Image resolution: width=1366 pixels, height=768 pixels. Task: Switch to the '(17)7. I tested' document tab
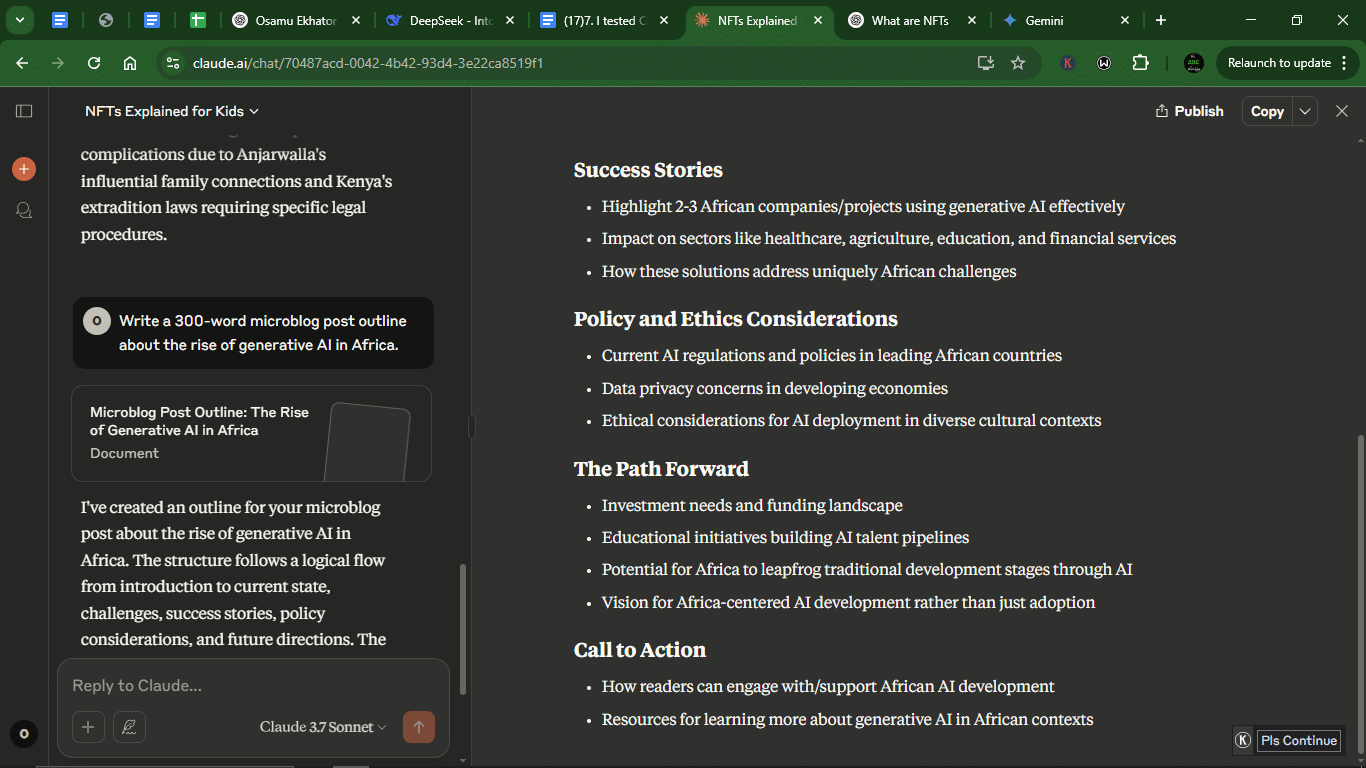606,20
